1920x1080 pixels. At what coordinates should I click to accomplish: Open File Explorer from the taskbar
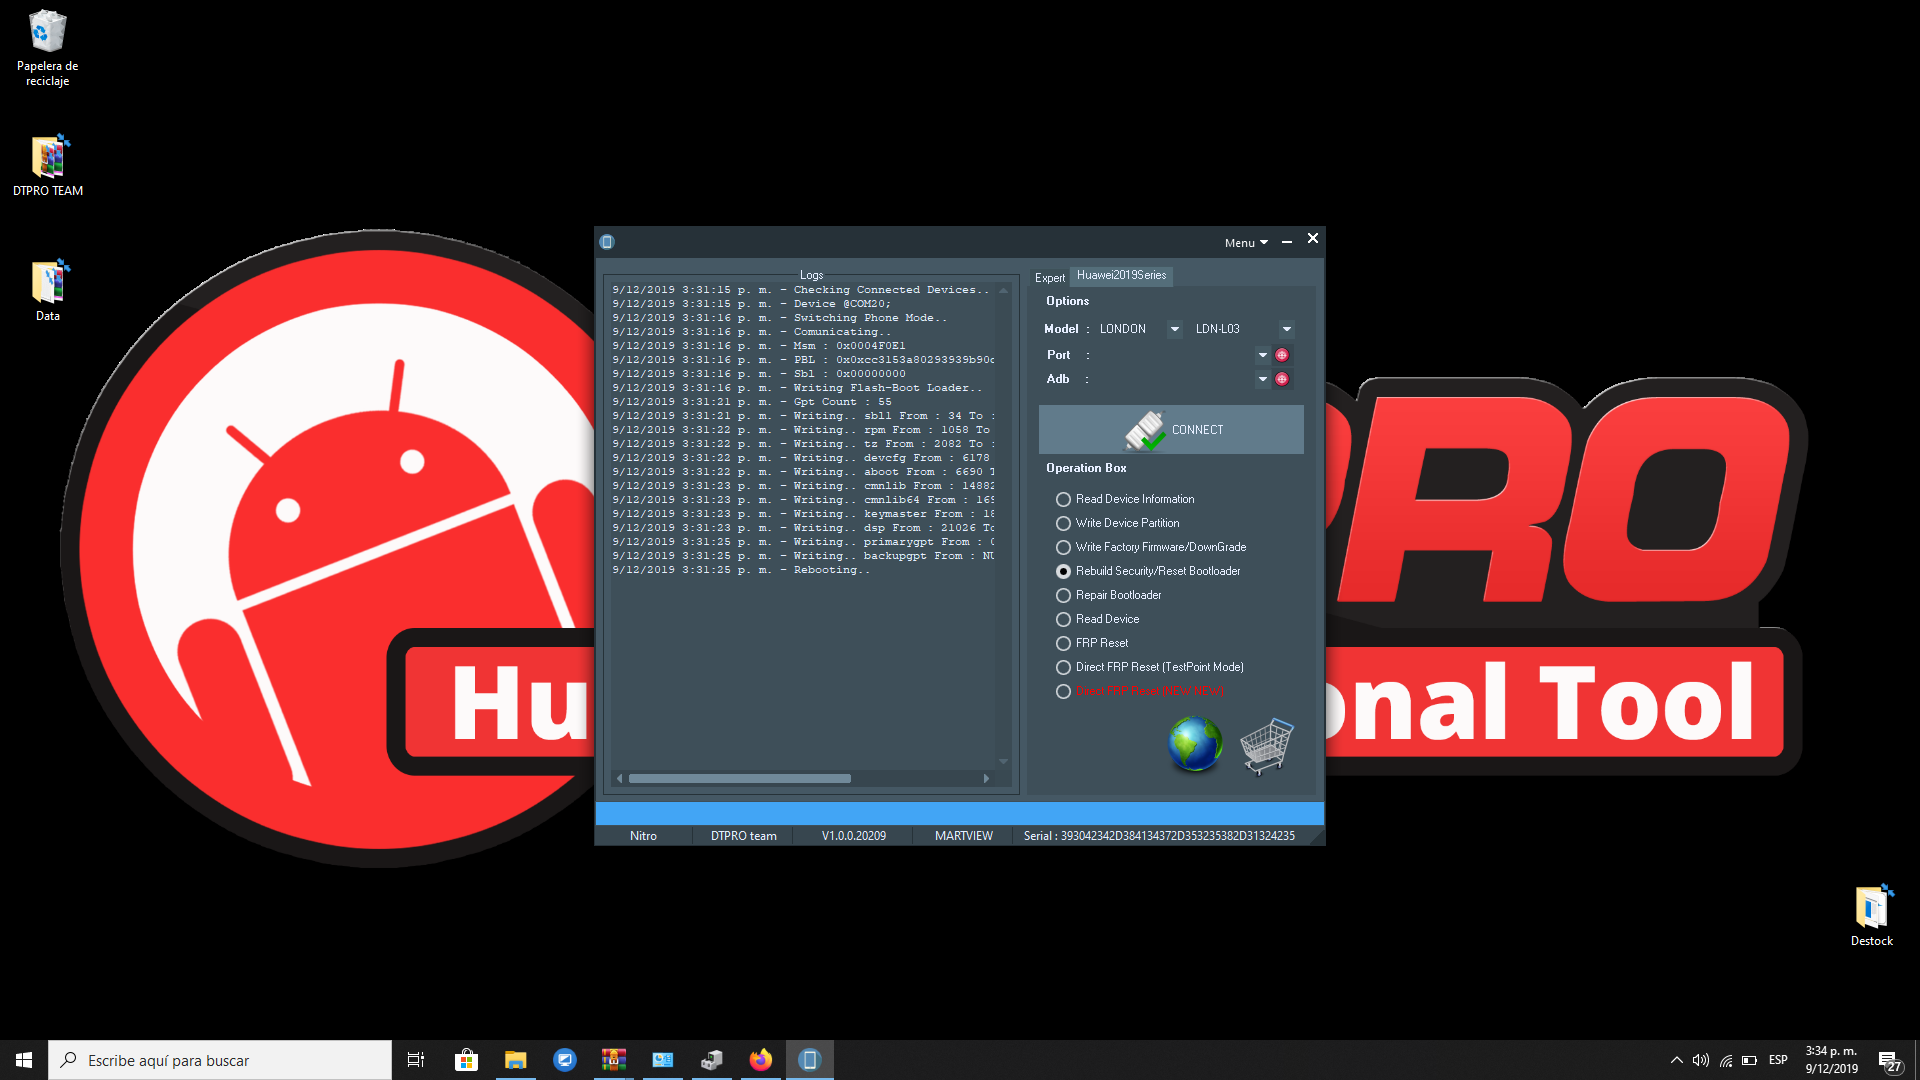(x=515, y=1060)
